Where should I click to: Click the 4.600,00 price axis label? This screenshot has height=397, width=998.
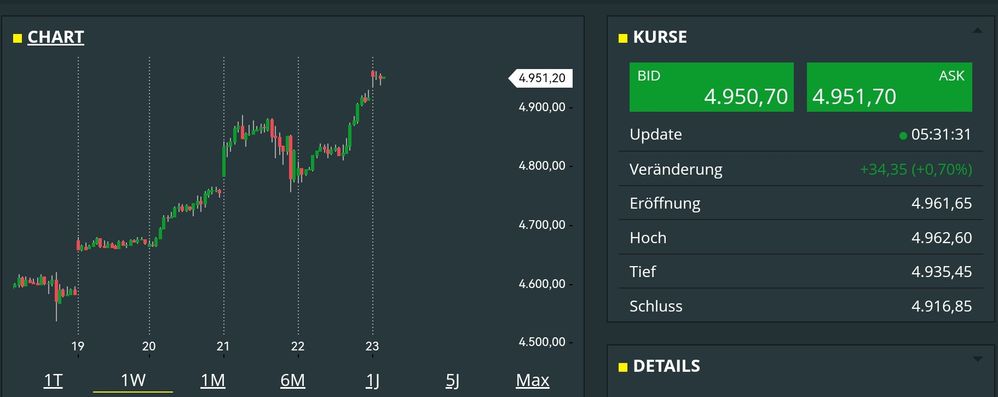(x=542, y=284)
